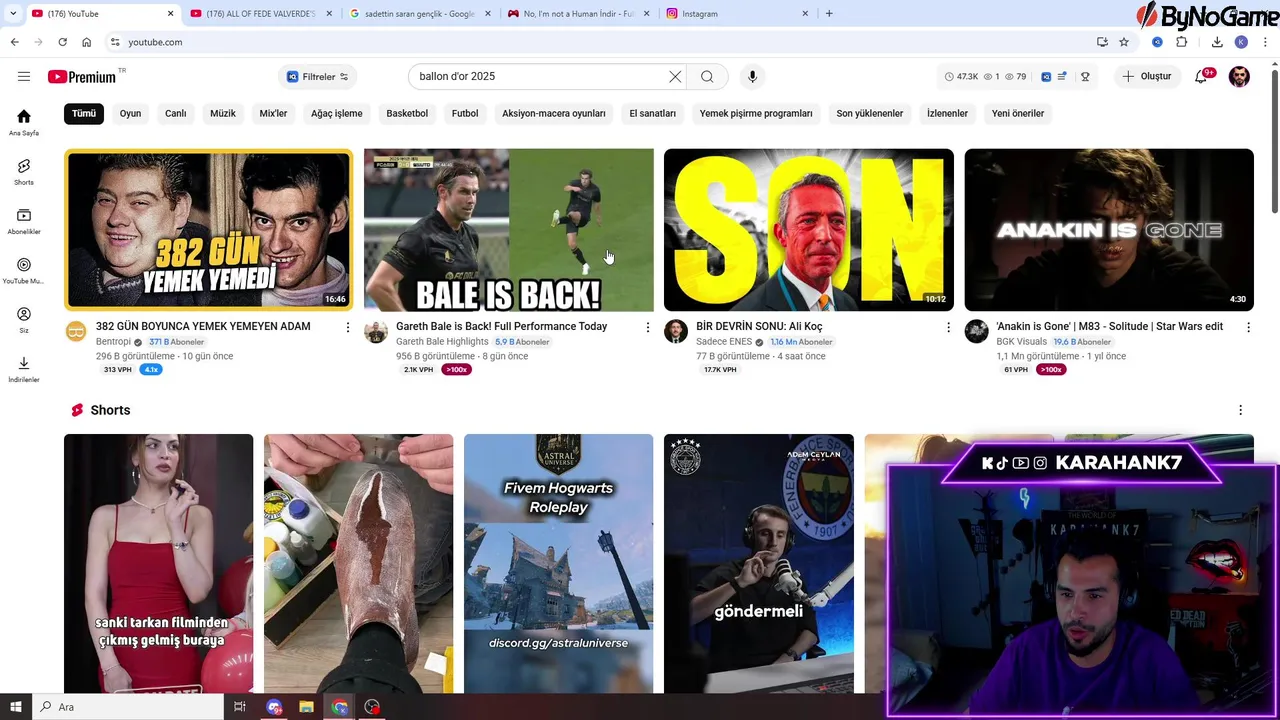
Task: Open Chrome downloads icon
Action: [x=1217, y=42]
